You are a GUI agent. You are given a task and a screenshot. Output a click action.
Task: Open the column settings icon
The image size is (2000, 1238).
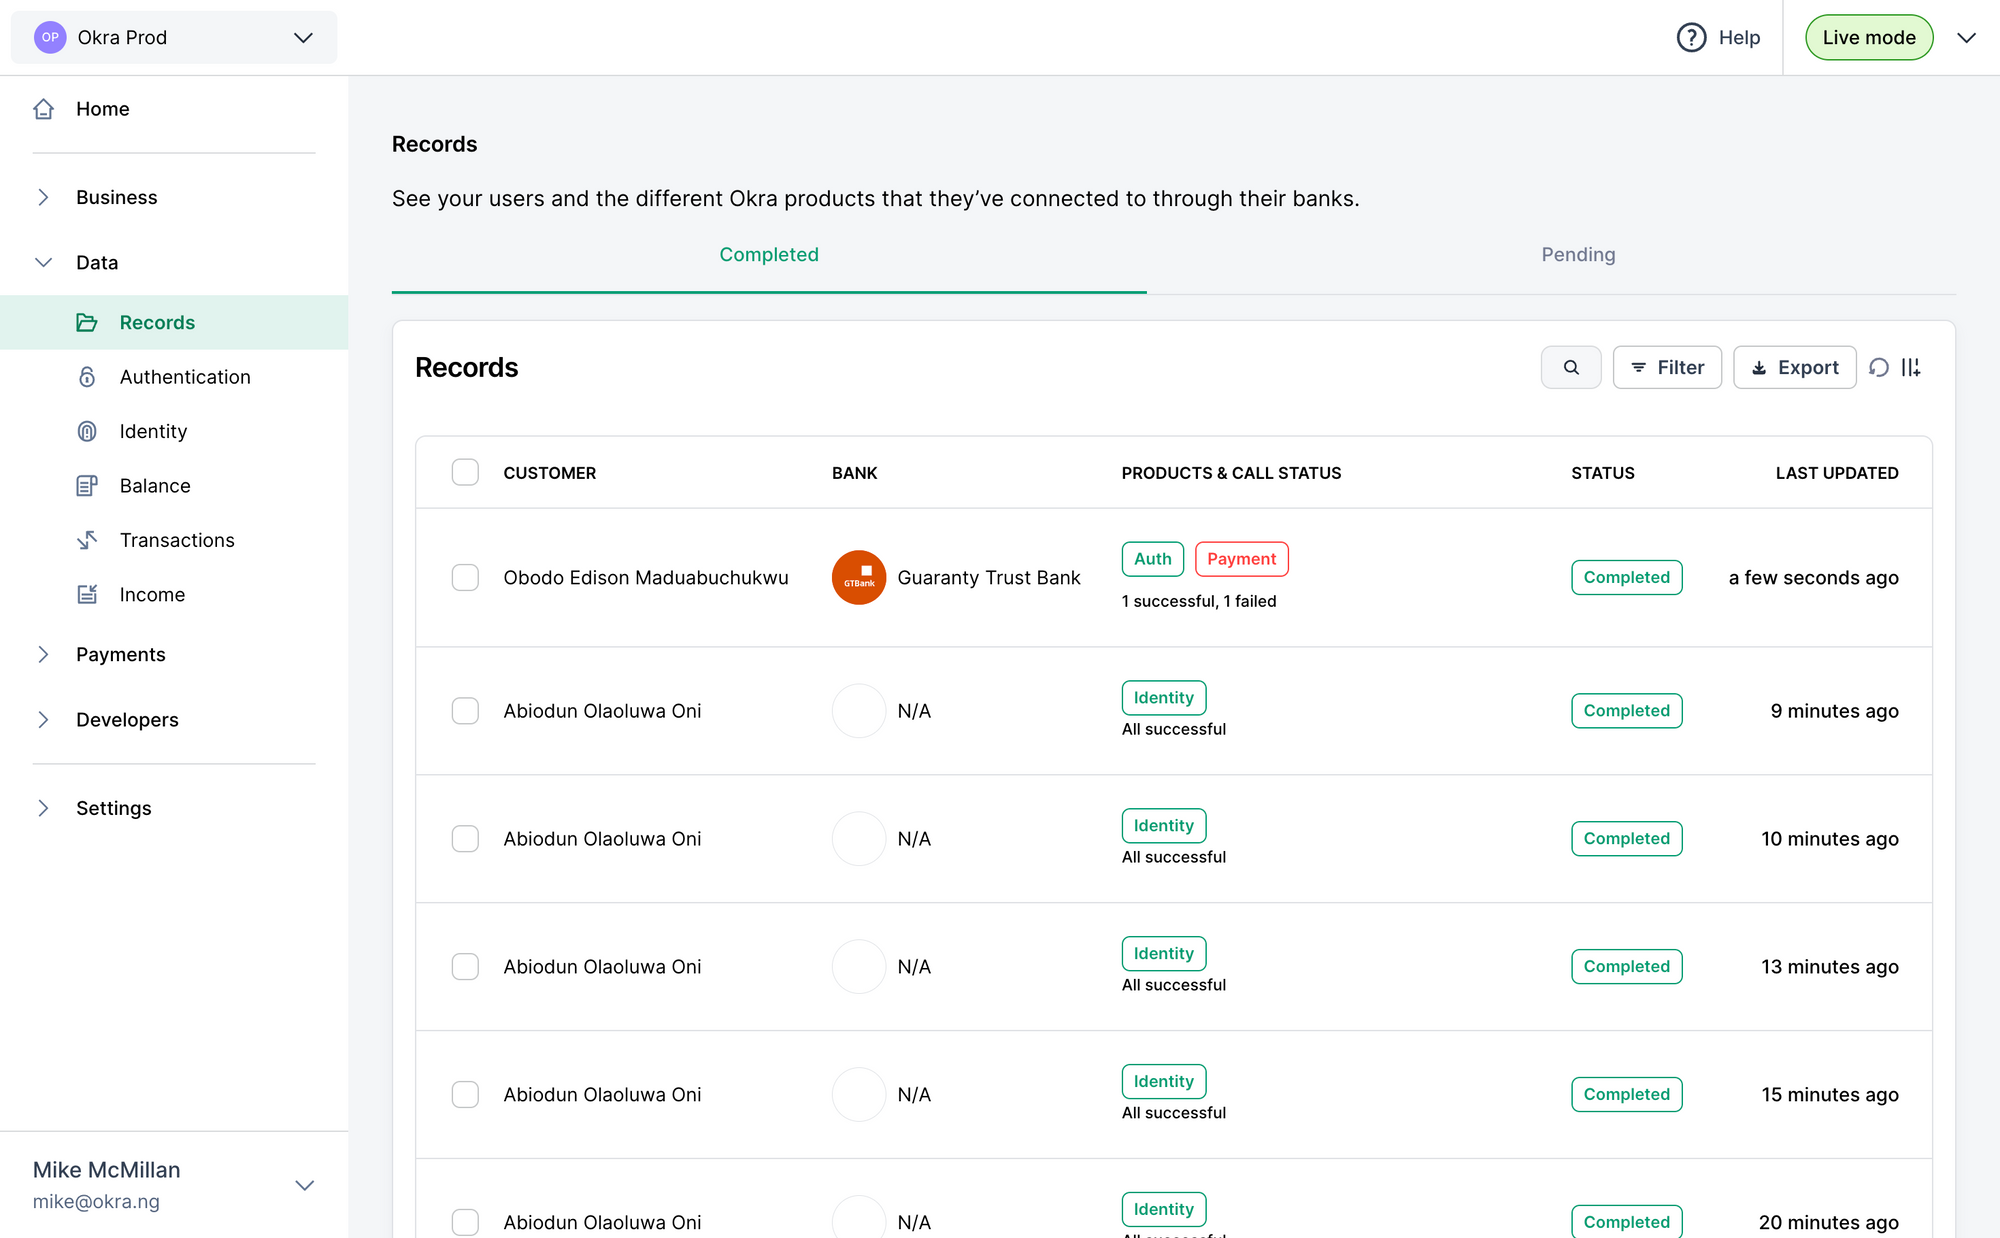tap(1911, 367)
